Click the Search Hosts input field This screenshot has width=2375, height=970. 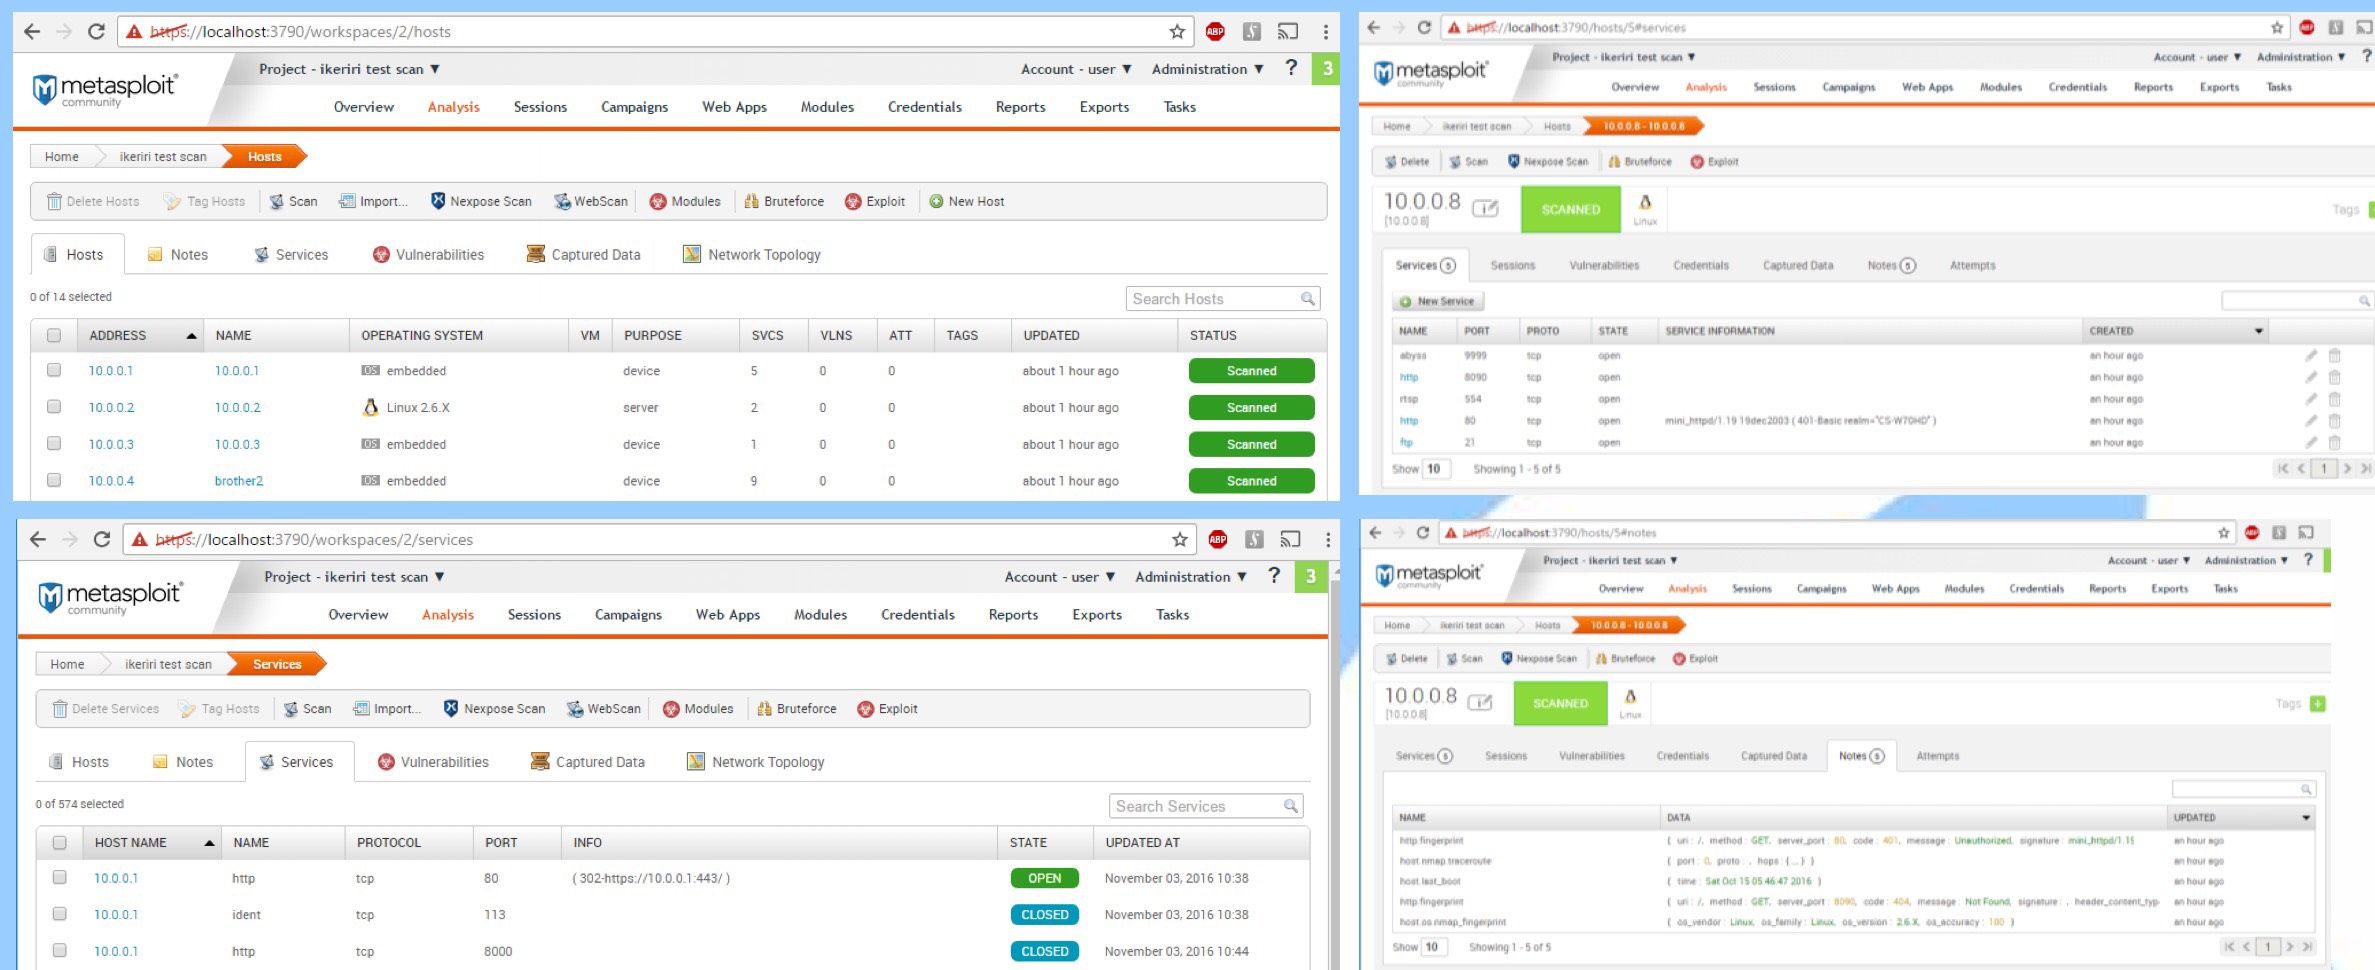[x=1222, y=299]
